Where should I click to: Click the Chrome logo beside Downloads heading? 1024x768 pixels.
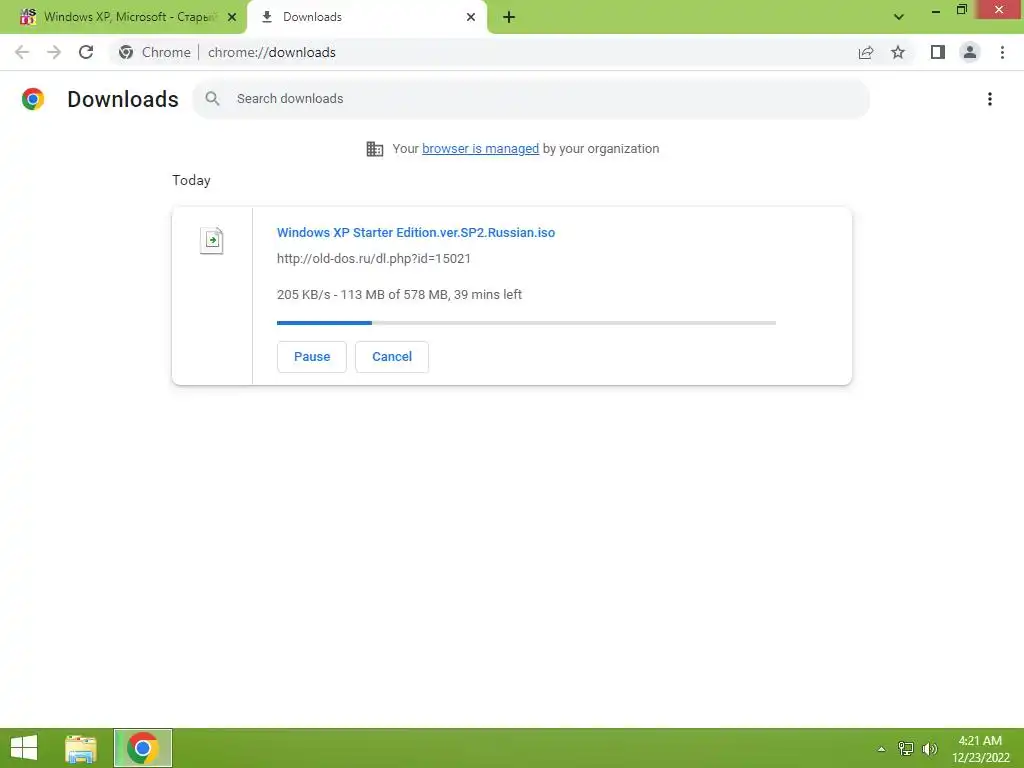pyautogui.click(x=33, y=99)
